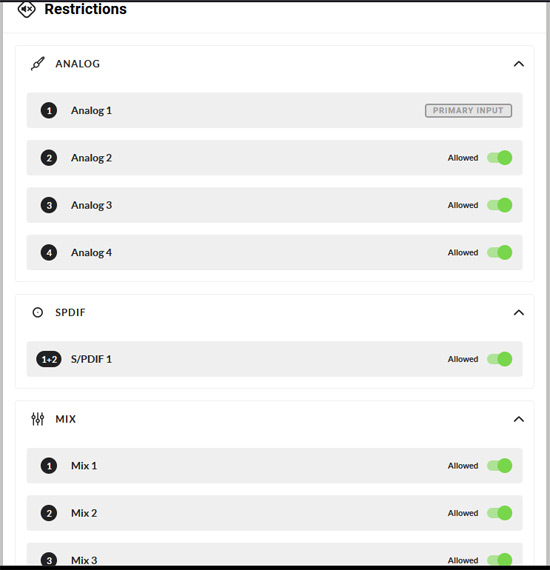
Task: Select the number 3 badge beside Analog 3
Action: pos(49,205)
